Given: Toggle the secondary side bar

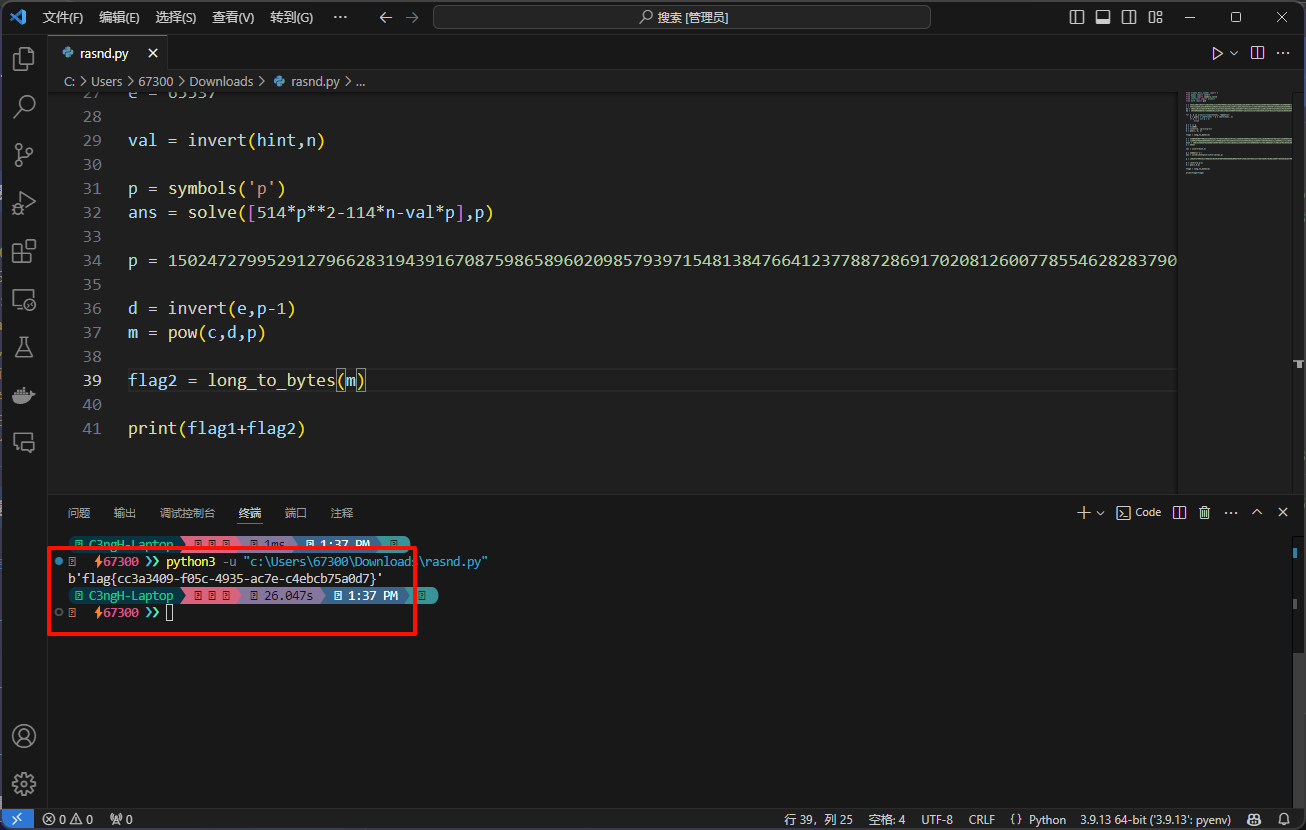Looking at the screenshot, I should click(x=1129, y=17).
